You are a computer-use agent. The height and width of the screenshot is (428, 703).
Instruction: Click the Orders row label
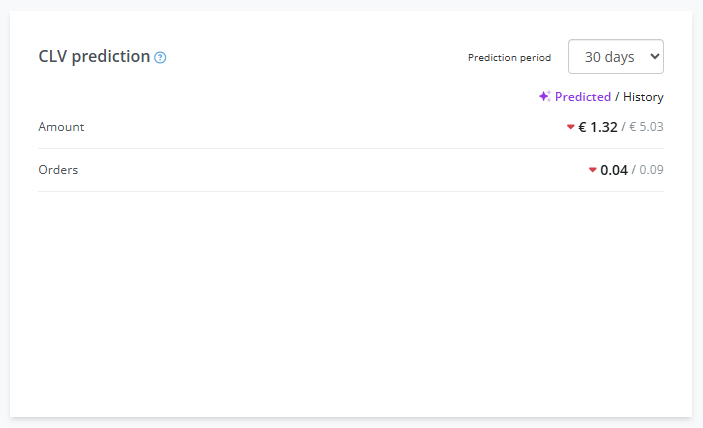coord(58,170)
